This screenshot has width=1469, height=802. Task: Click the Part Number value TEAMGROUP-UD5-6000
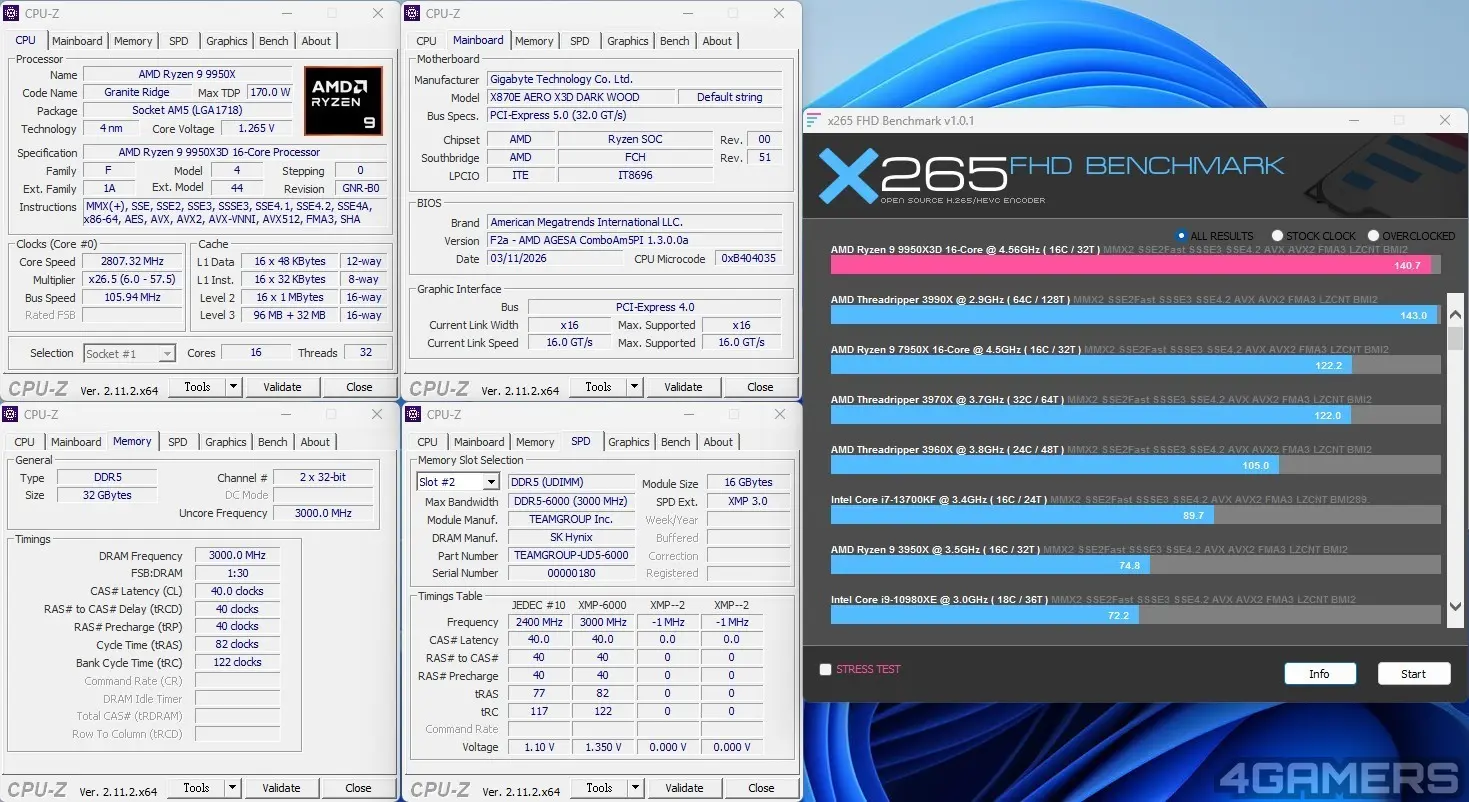coord(571,555)
